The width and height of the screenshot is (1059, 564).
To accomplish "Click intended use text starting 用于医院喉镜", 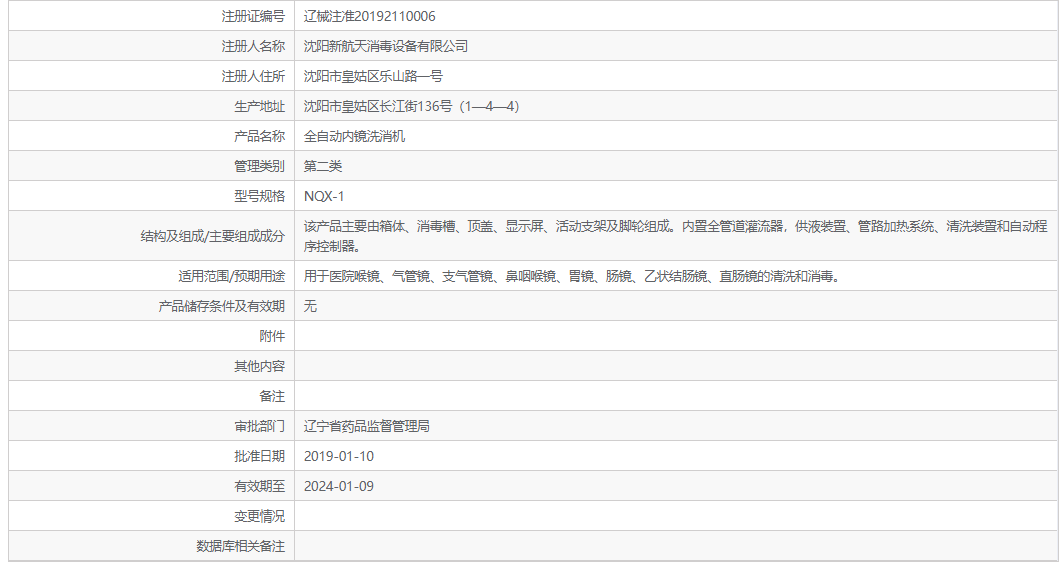I will (571, 276).
